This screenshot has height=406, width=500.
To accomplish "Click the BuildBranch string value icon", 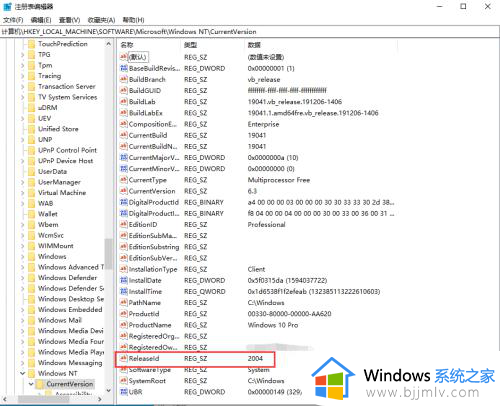I will [124, 79].
